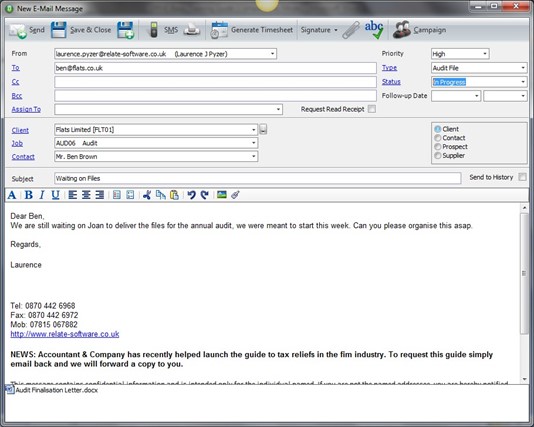534x427 pixels.
Task: Redo the last edit
Action: (x=204, y=195)
